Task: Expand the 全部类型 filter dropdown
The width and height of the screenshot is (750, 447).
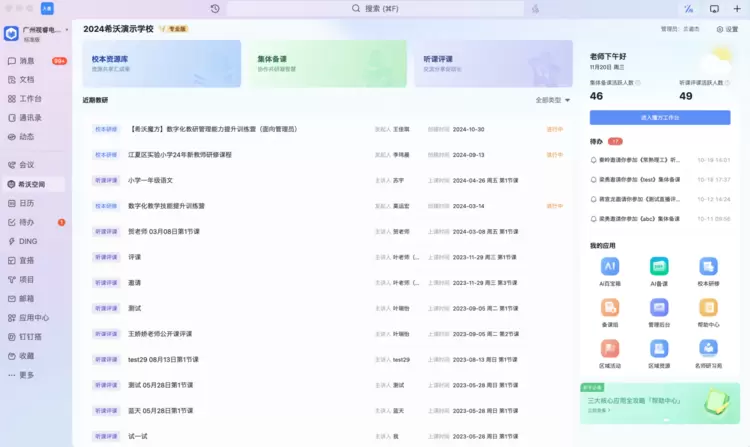Action: point(553,100)
